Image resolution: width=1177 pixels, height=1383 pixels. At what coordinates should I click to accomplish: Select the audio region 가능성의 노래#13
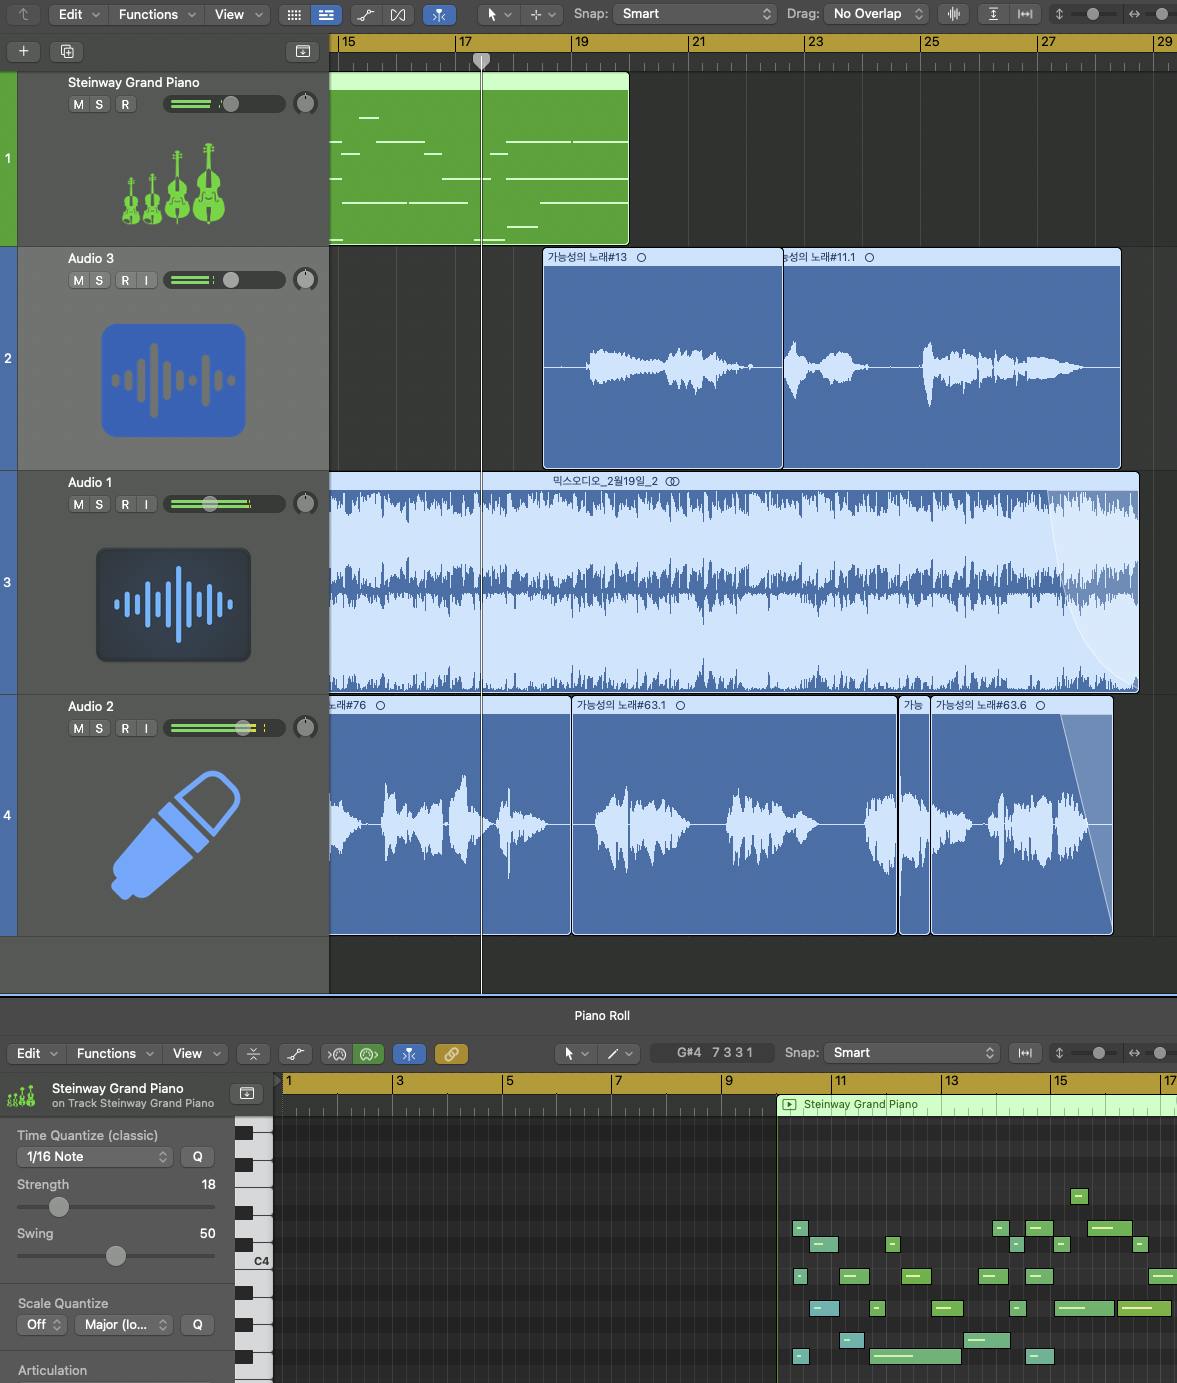click(x=663, y=358)
